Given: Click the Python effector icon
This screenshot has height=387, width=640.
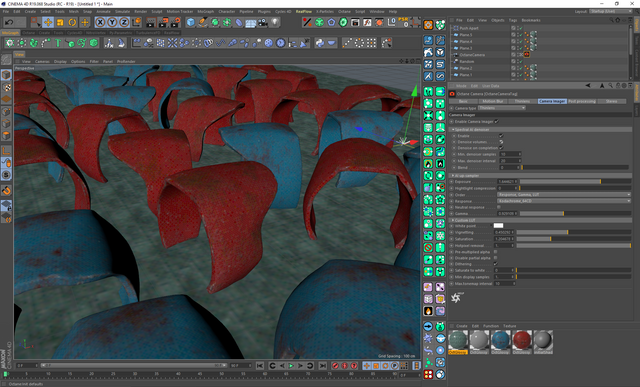Looking at the screenshot, I should pos(320,43).
